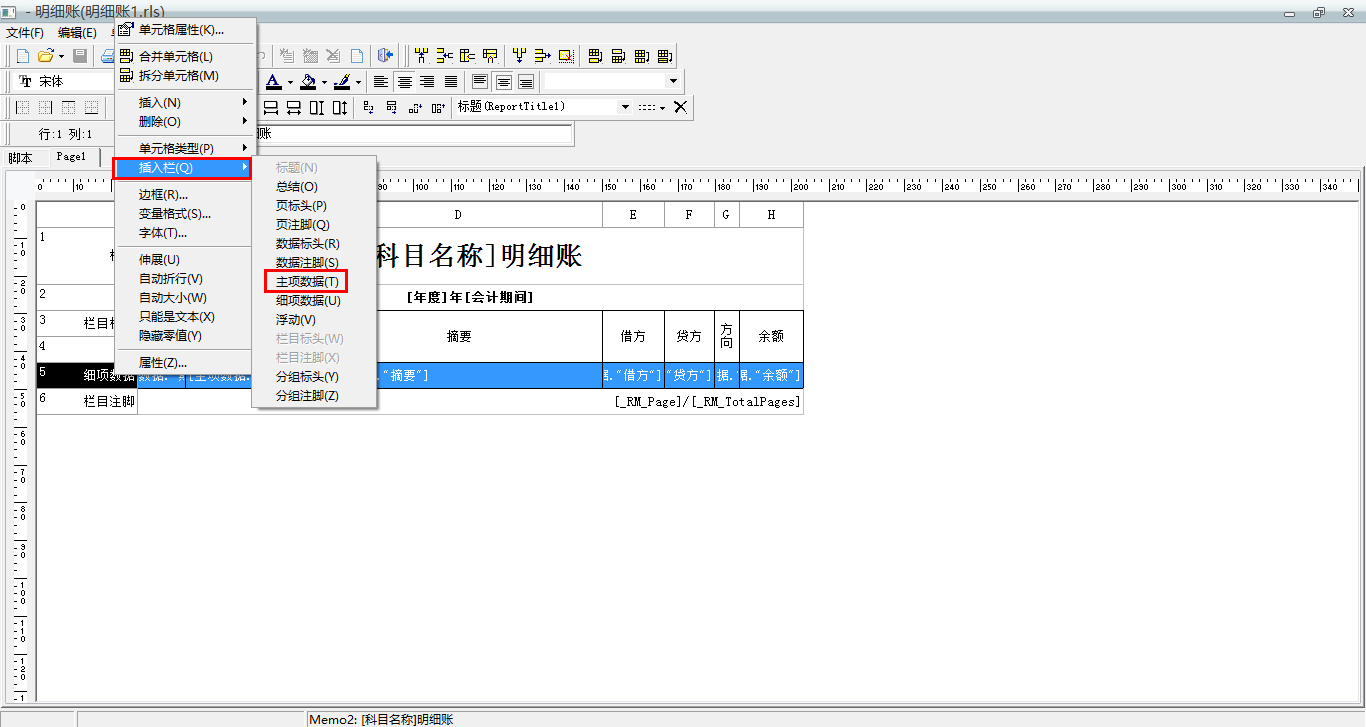Open the 标题(ReportTitle1) band dropdown
Screen dimensions: 1366x727
(x=625, y=107)
